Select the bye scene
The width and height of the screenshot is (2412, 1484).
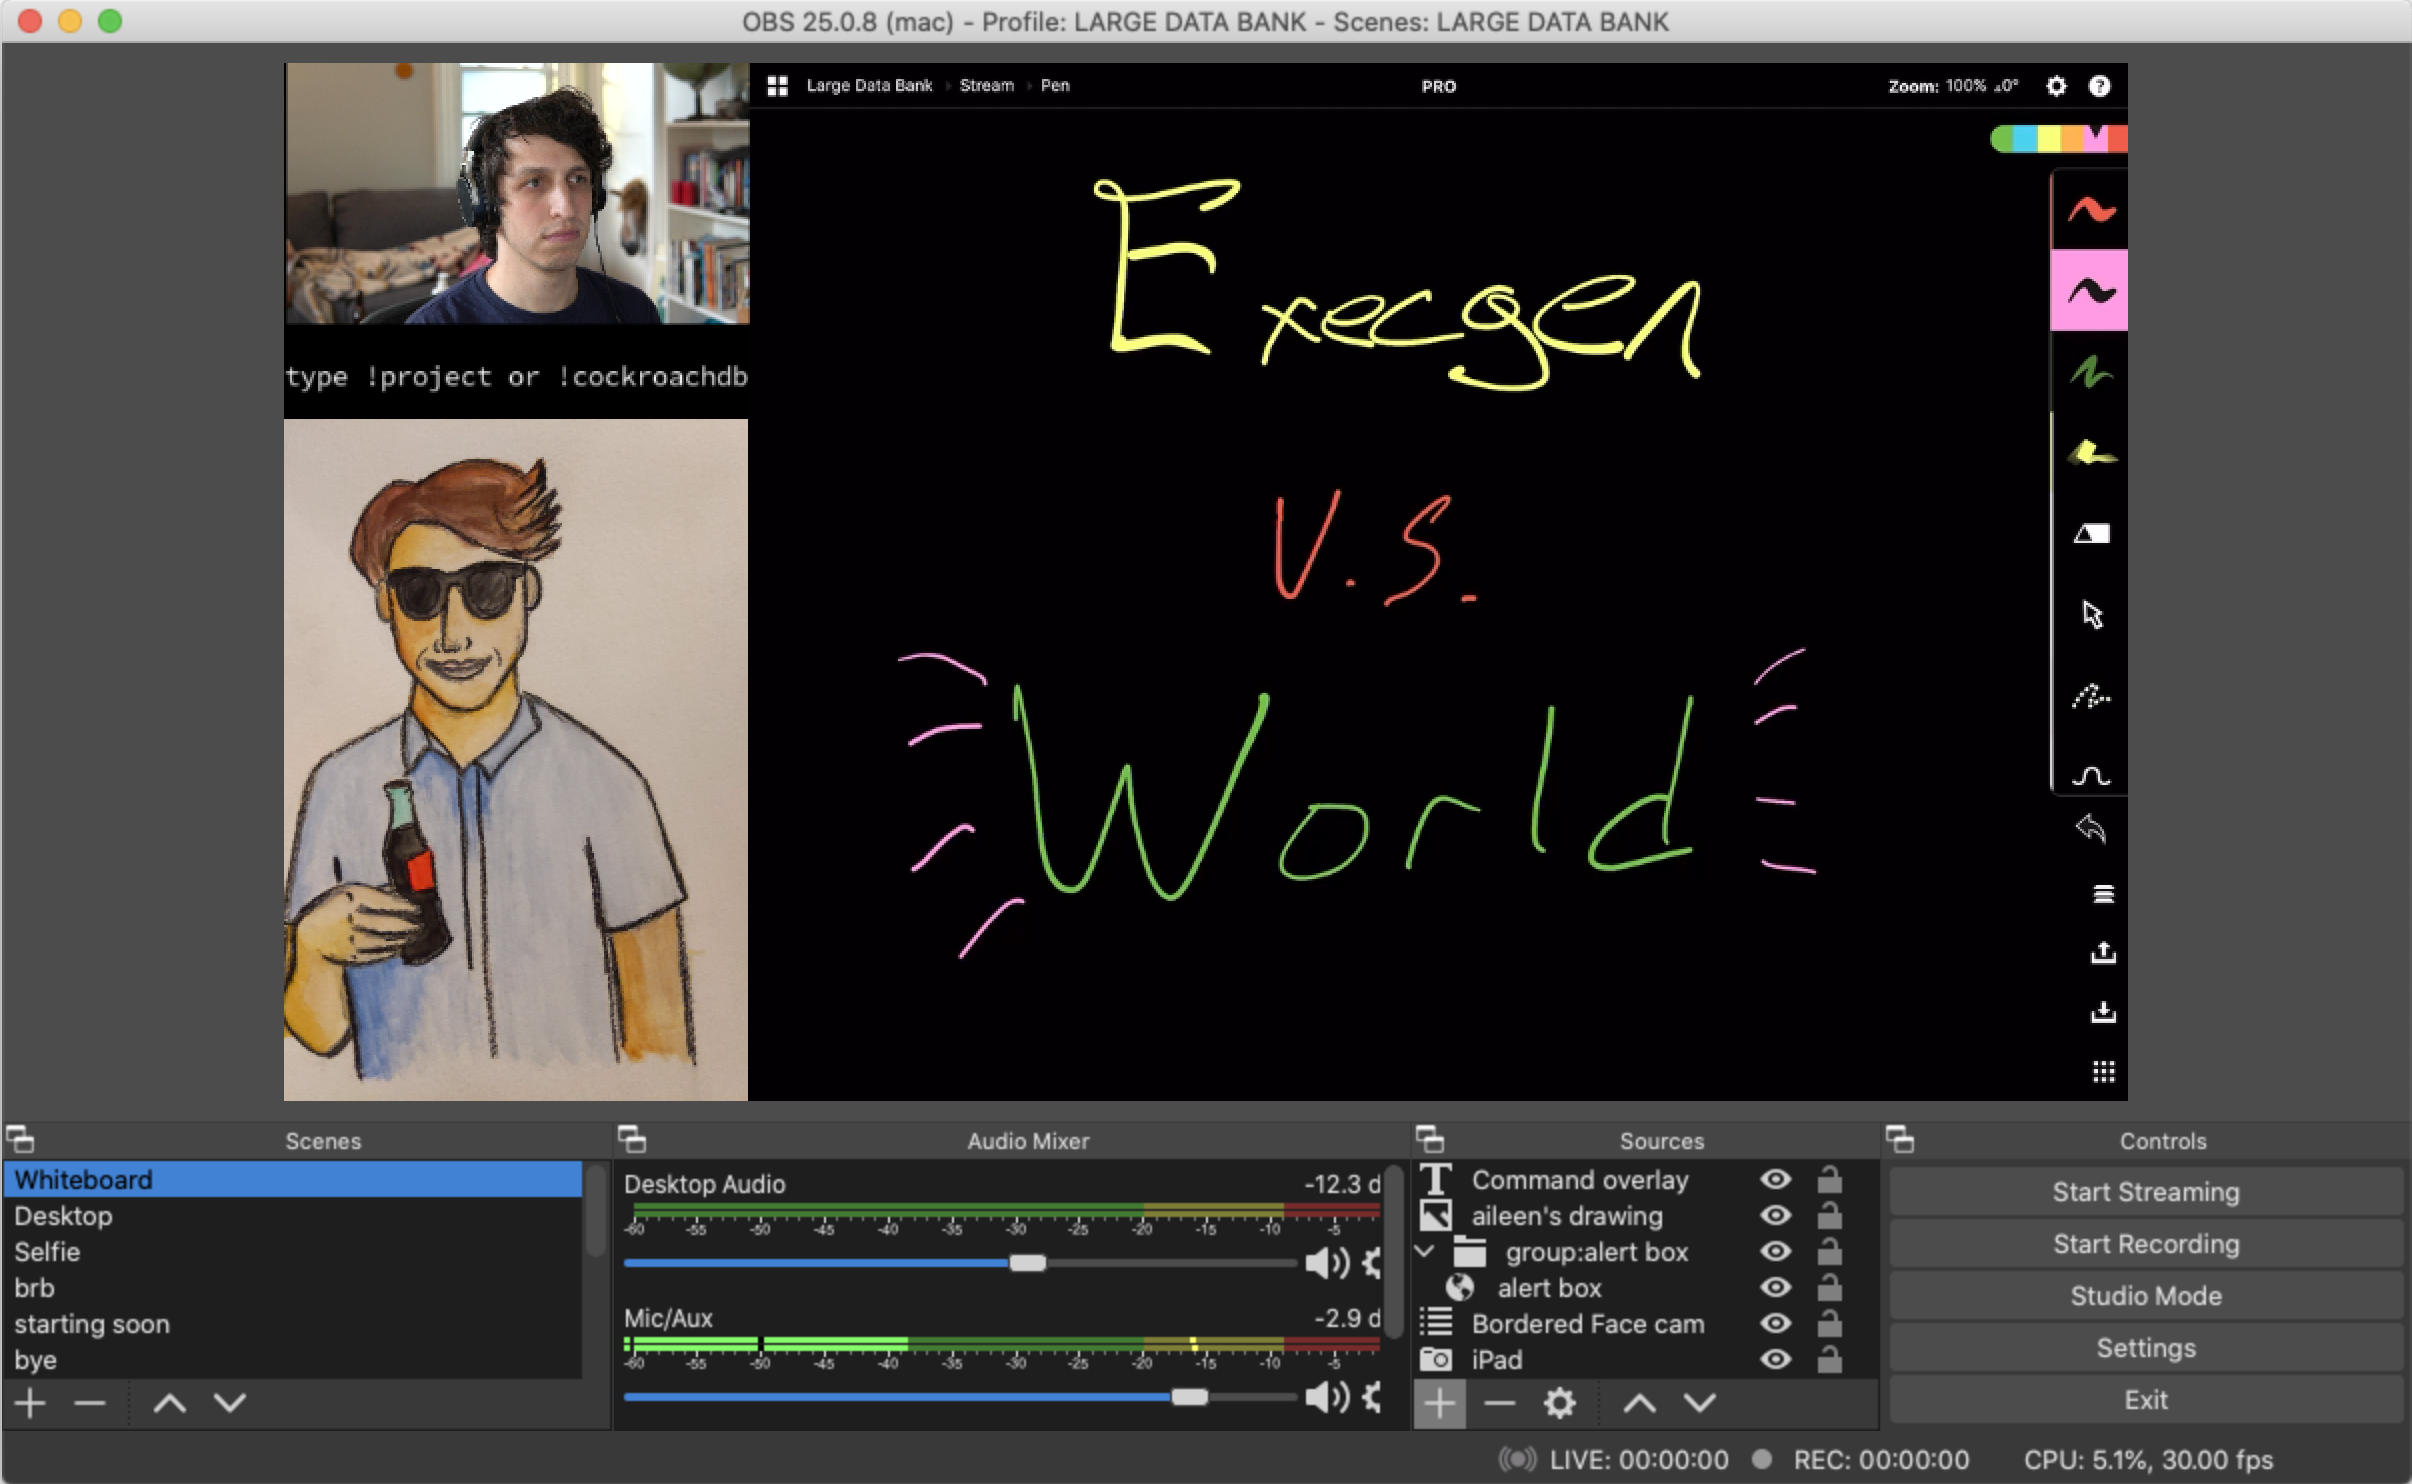click(293, 1360)
